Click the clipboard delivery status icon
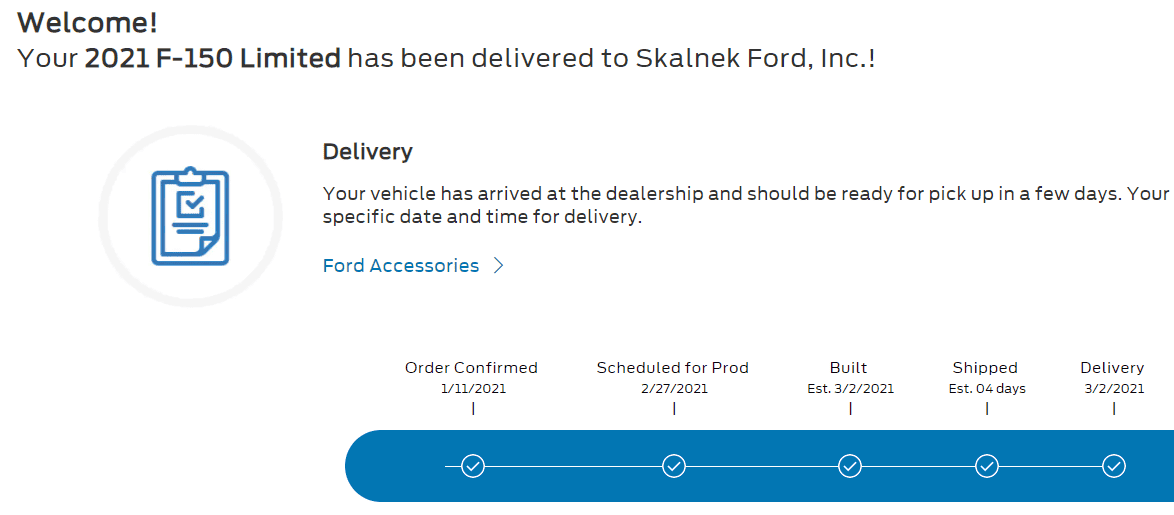This screenshot has width=1174, height=515. 190,217
